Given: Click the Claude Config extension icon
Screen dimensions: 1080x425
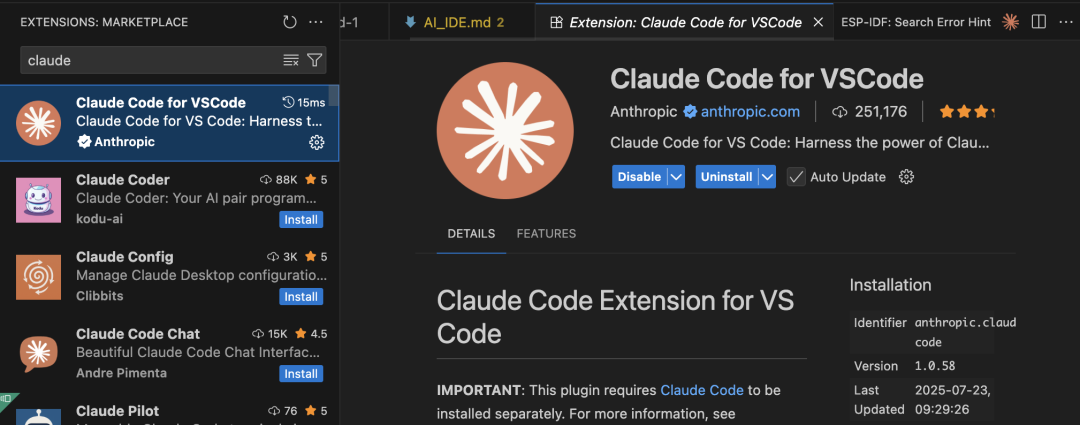Looking at the screenshot, I should pos(39,277).
